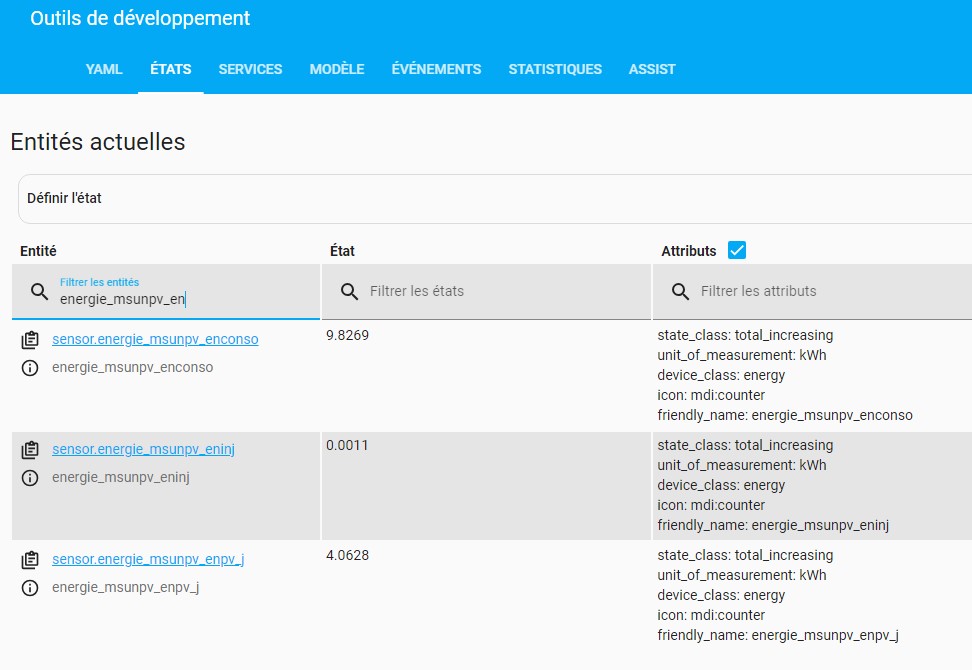The width and height of the screenshot is (972, 670).
Task: Expand the Définir l'état panel
Action: (x=495, y=198)
